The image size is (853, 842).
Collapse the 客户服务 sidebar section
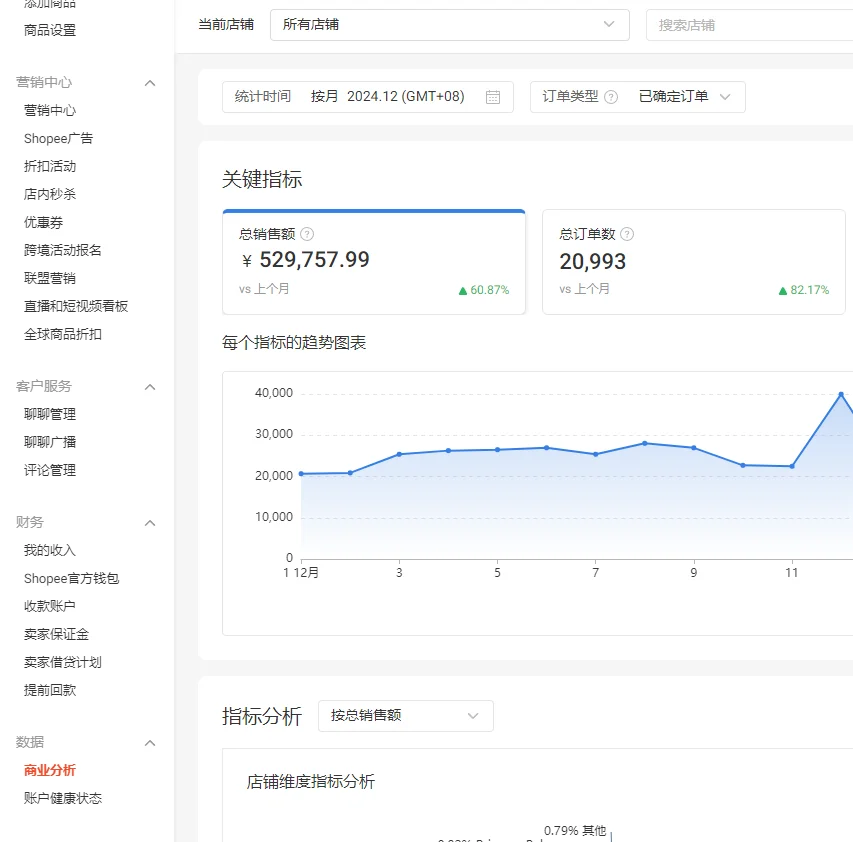tap(149, 386)
